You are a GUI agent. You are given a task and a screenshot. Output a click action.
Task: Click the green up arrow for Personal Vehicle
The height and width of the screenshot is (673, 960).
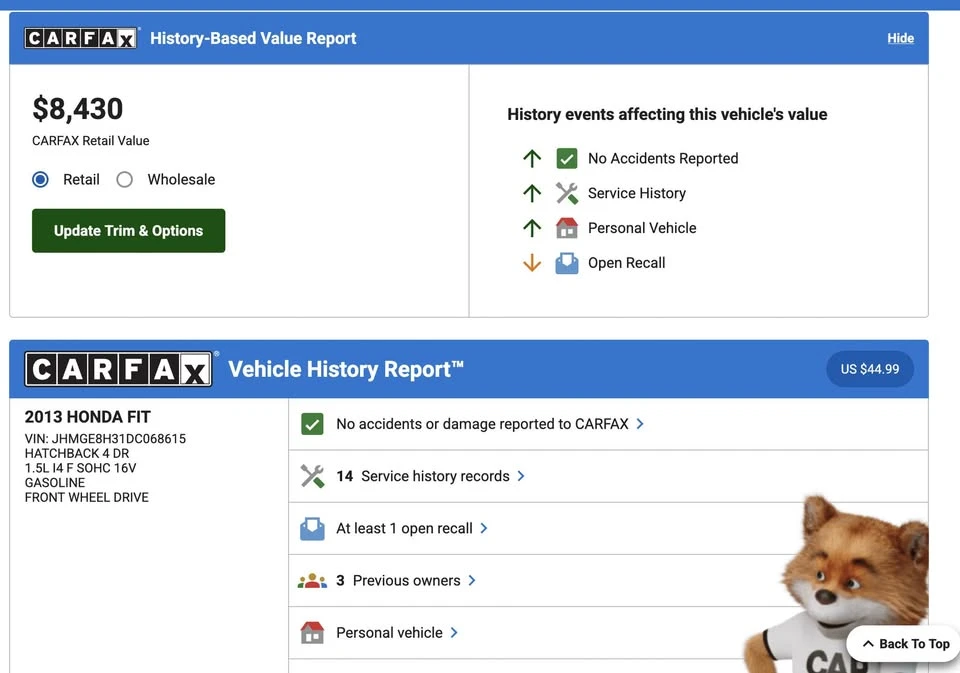coord(532,228)
